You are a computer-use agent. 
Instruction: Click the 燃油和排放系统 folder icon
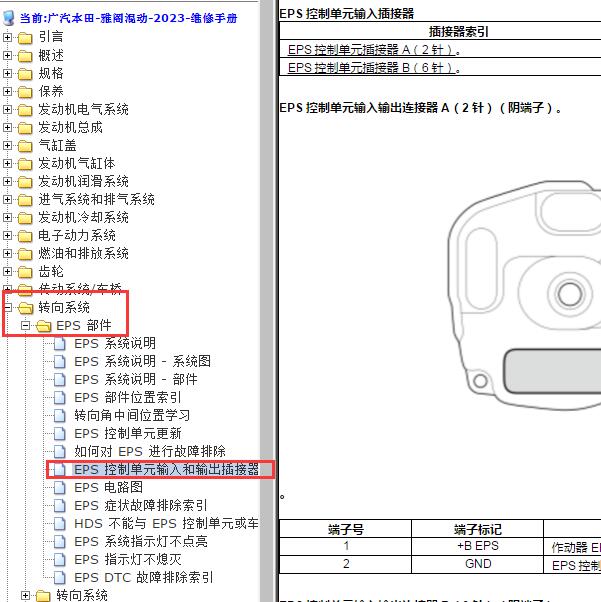(25, 254)
